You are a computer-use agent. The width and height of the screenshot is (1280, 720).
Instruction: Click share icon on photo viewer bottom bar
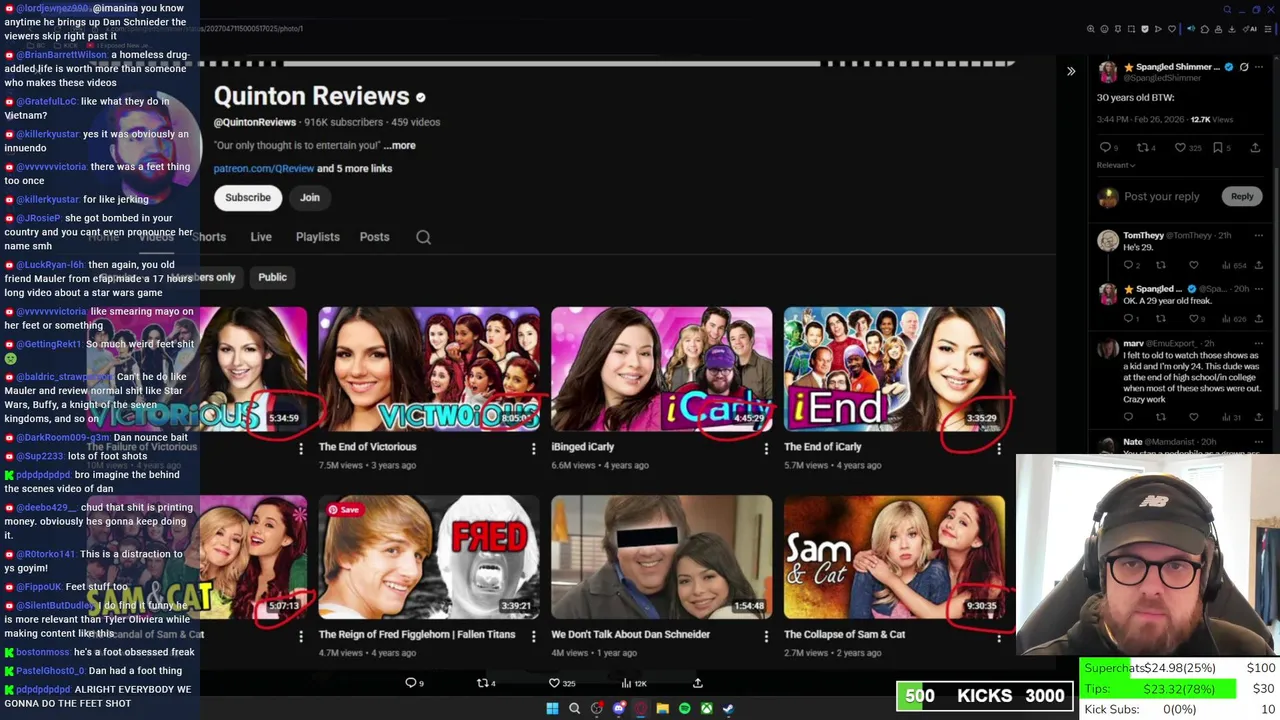[698, 683]
